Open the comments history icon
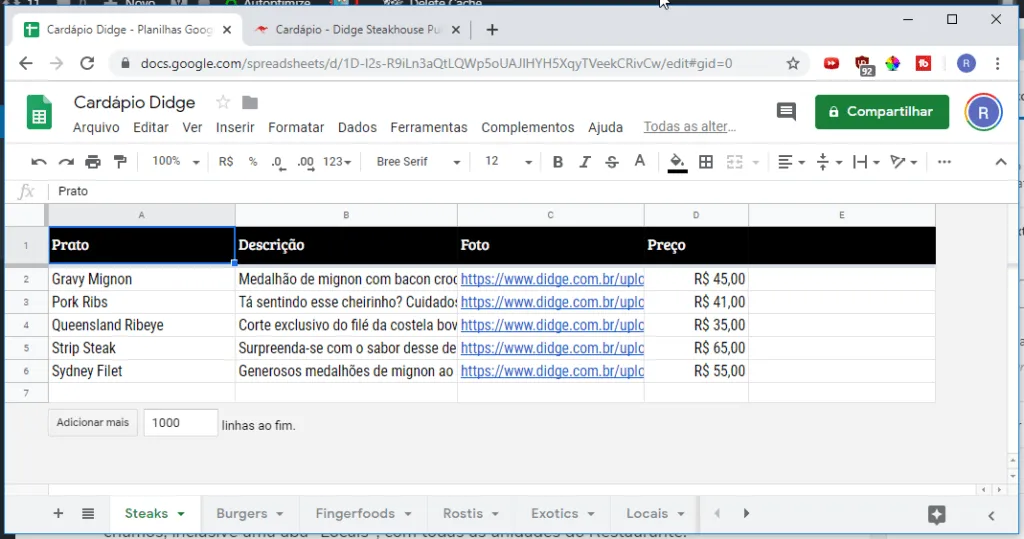 point(786,112)
